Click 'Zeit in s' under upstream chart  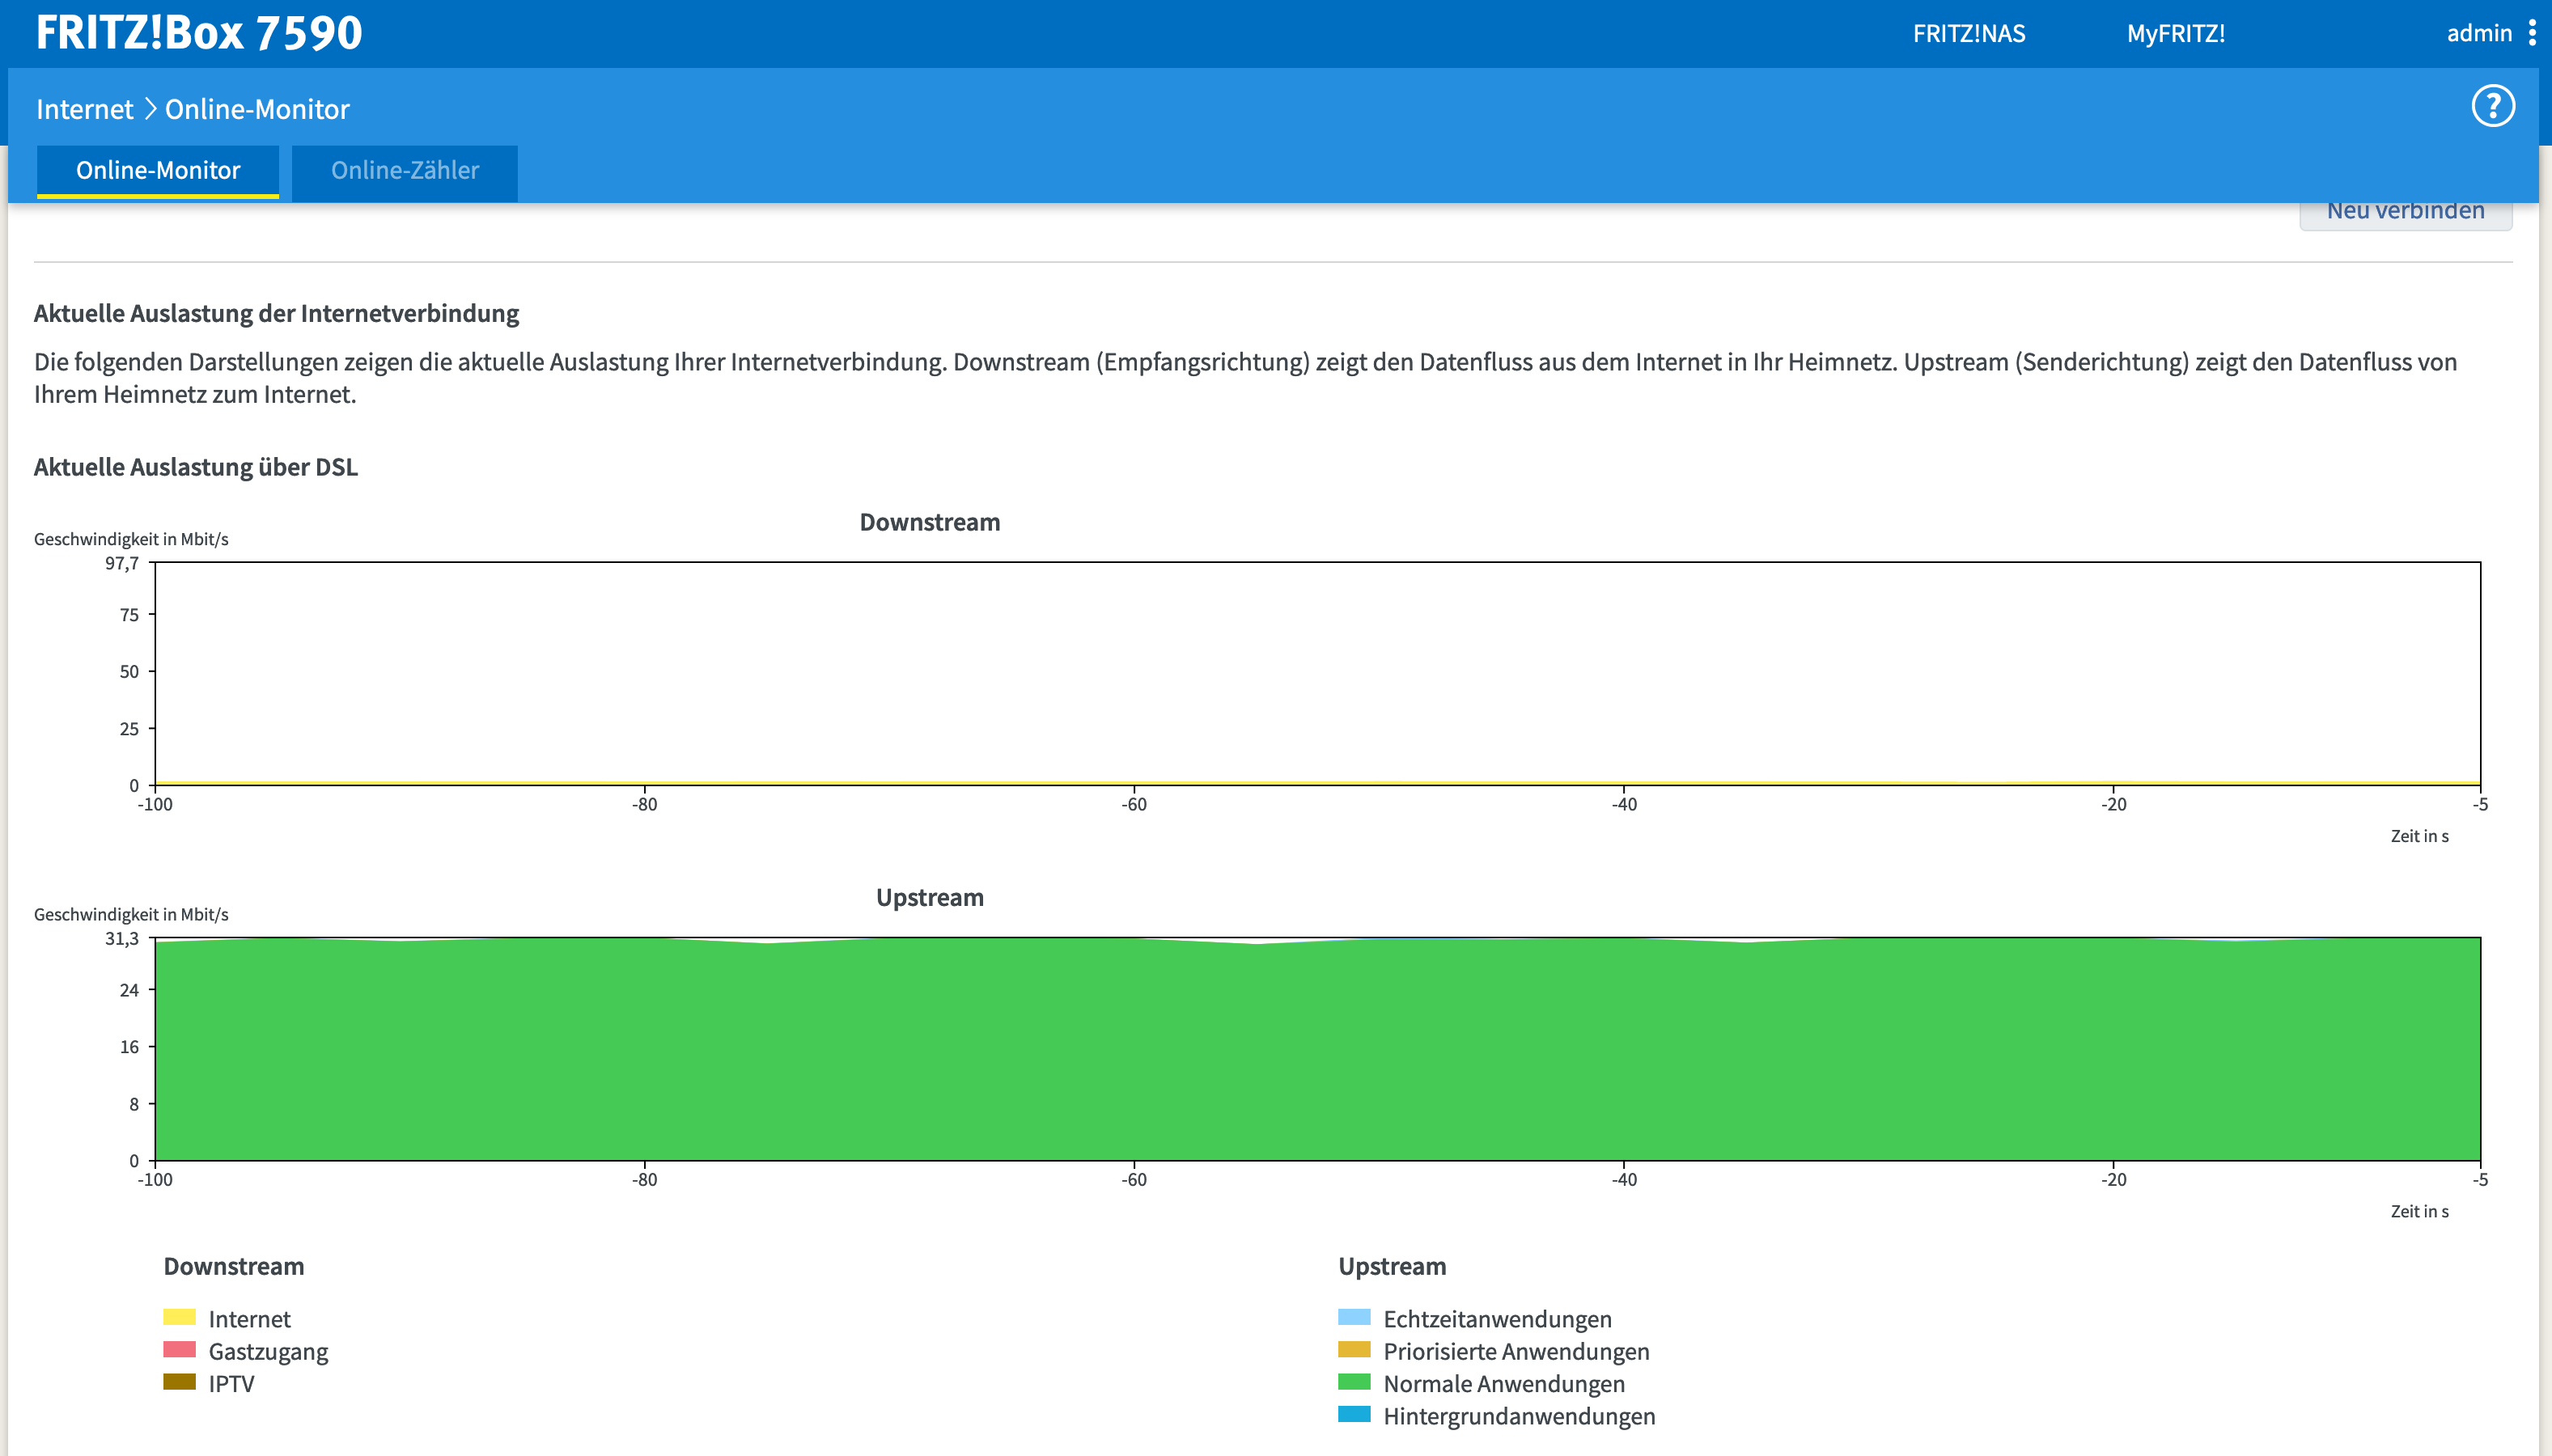2419,1211
